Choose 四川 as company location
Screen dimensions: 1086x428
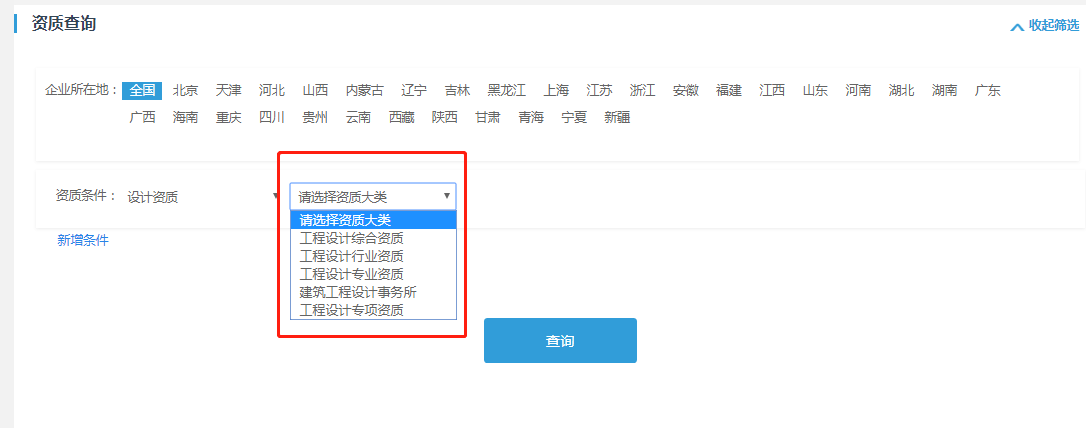pyautogui.click(x=271, y=117)
